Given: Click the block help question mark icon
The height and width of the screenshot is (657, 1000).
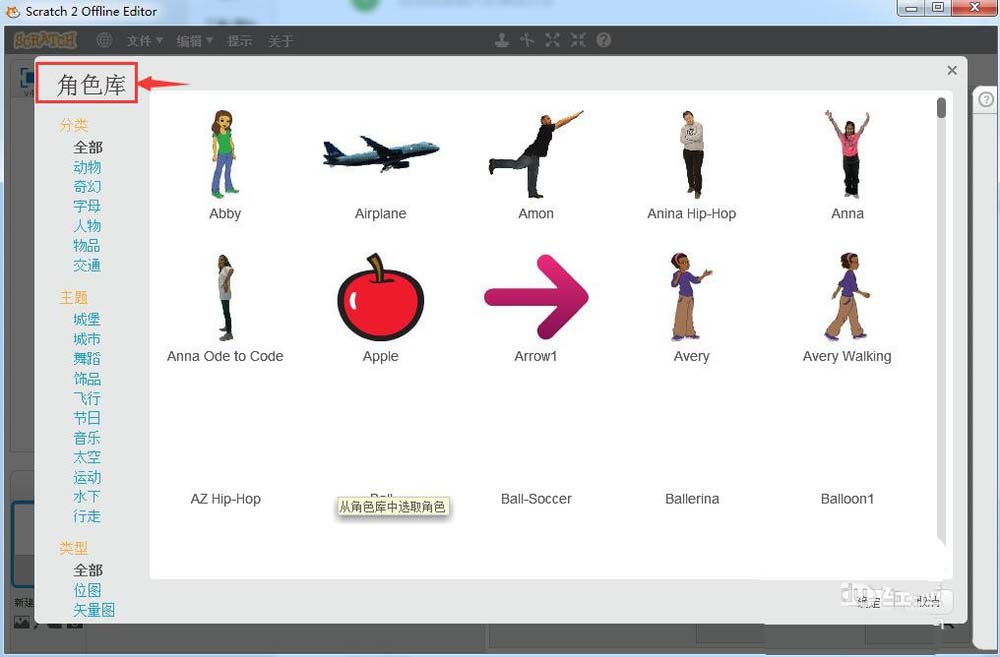Looking at the screenshot, I should [x=604, y=40].
